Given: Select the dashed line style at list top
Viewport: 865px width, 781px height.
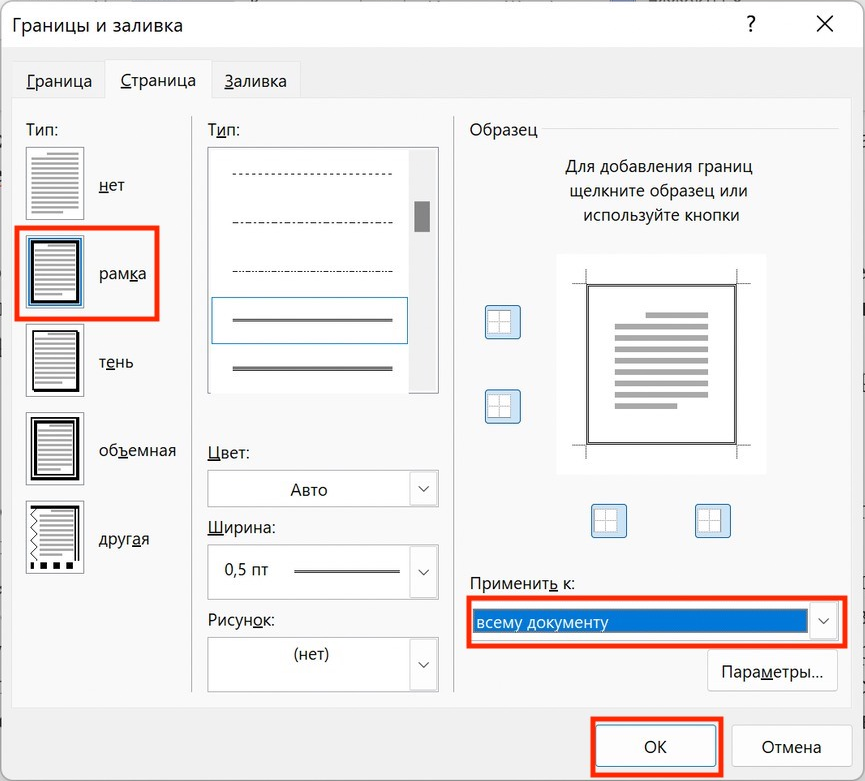Looking at the screenshot, I should (309, 174).
